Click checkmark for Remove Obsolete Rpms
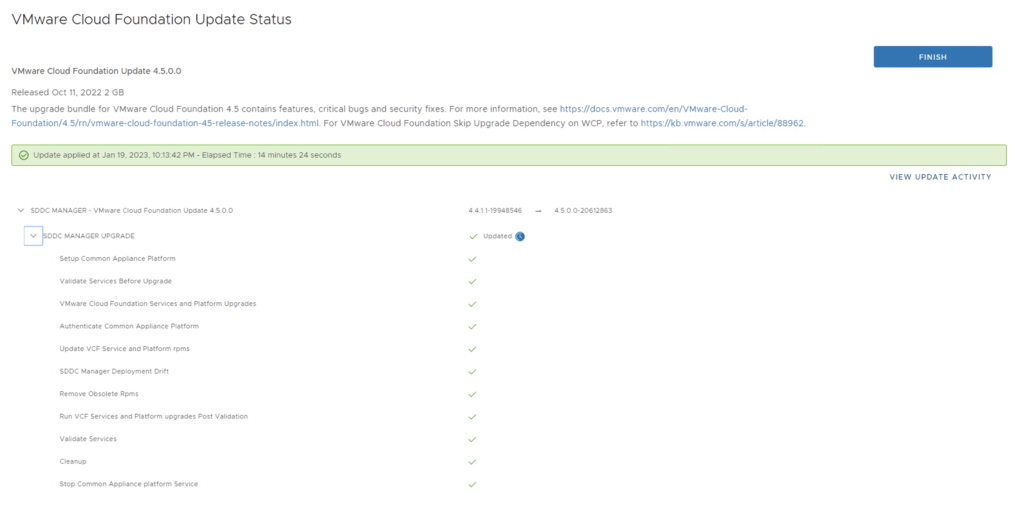 coord(472,394)
